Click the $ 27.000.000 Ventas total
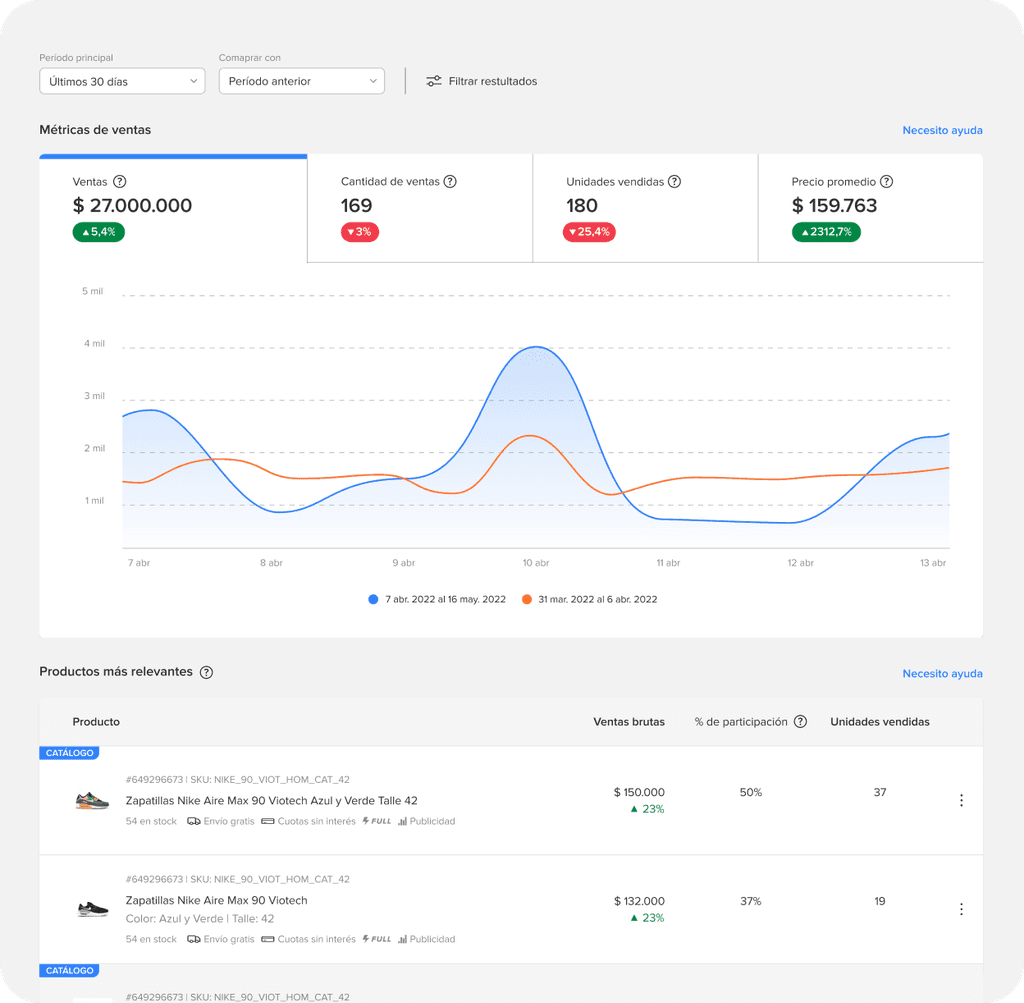 point(132,206)
